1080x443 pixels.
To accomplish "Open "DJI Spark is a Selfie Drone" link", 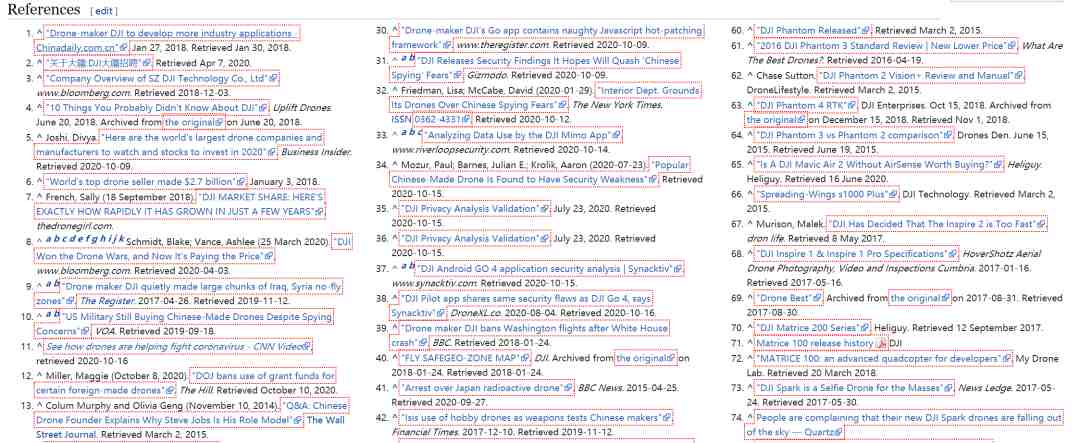I will point(854,388).
